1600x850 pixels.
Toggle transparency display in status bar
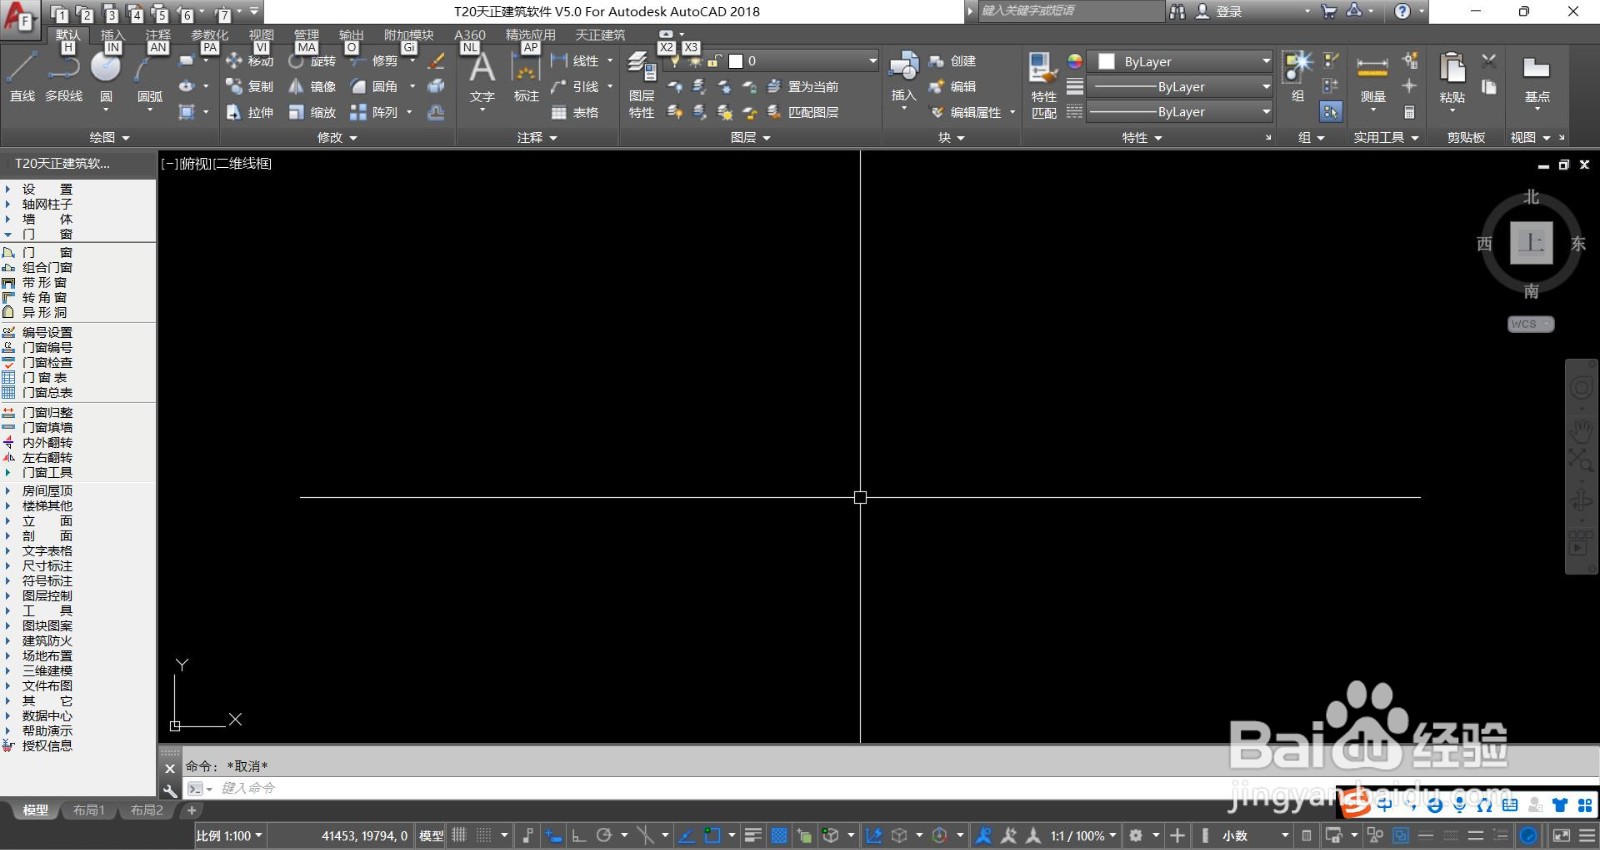click(779, 835)
